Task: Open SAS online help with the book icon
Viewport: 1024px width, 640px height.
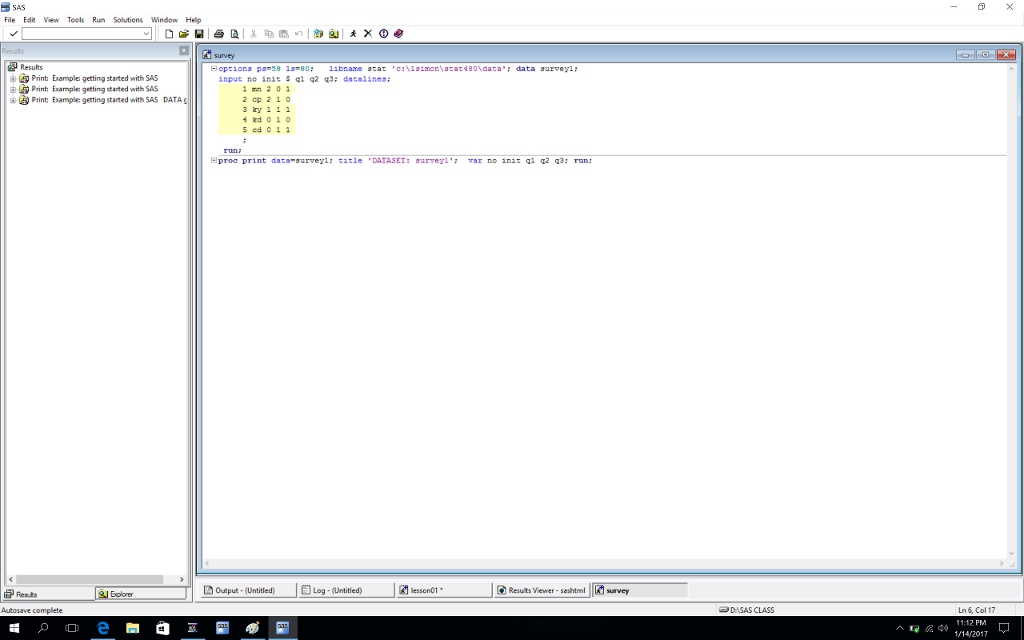Action: point(397,33)
